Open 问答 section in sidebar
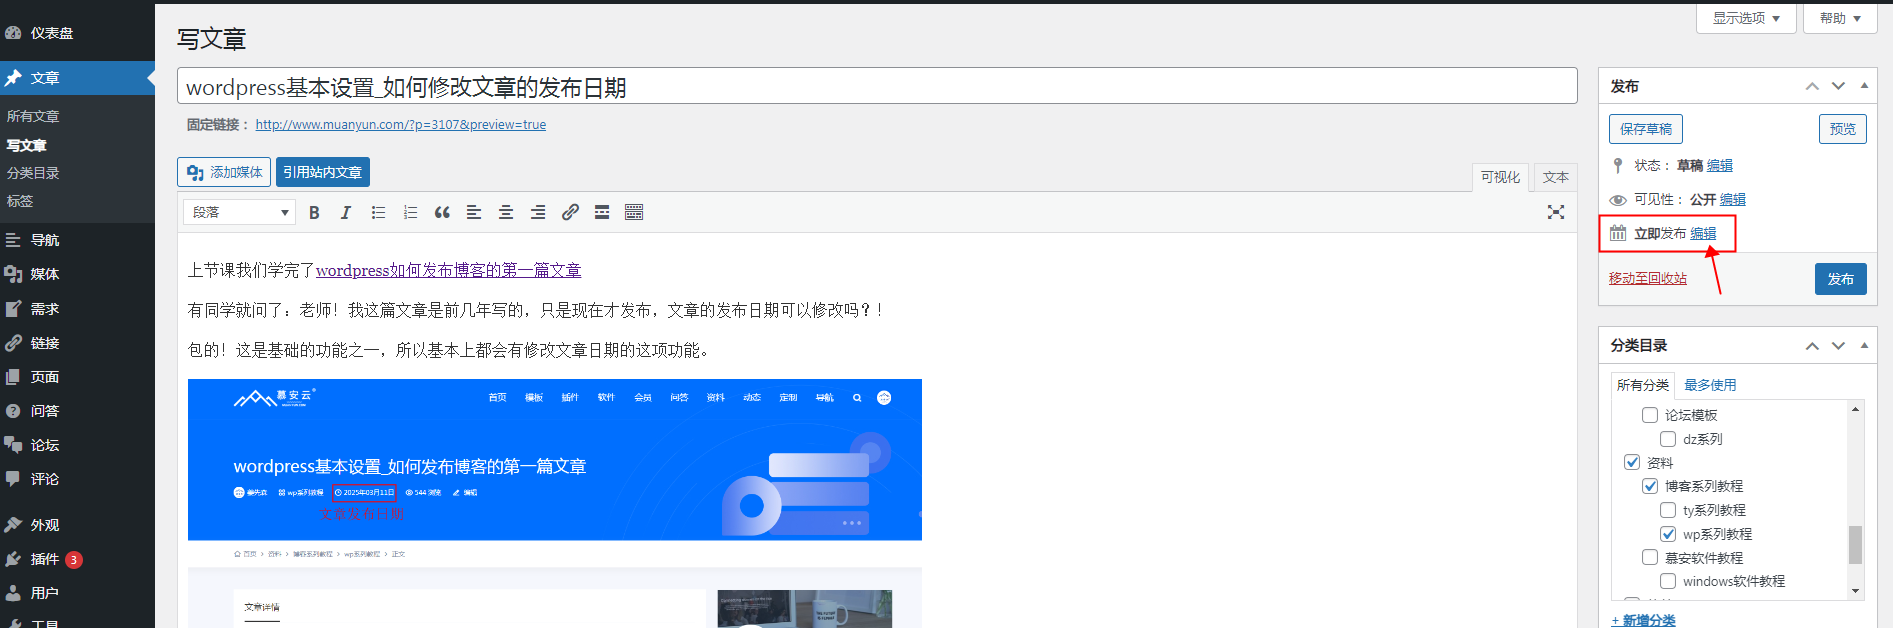 [77, 411]
